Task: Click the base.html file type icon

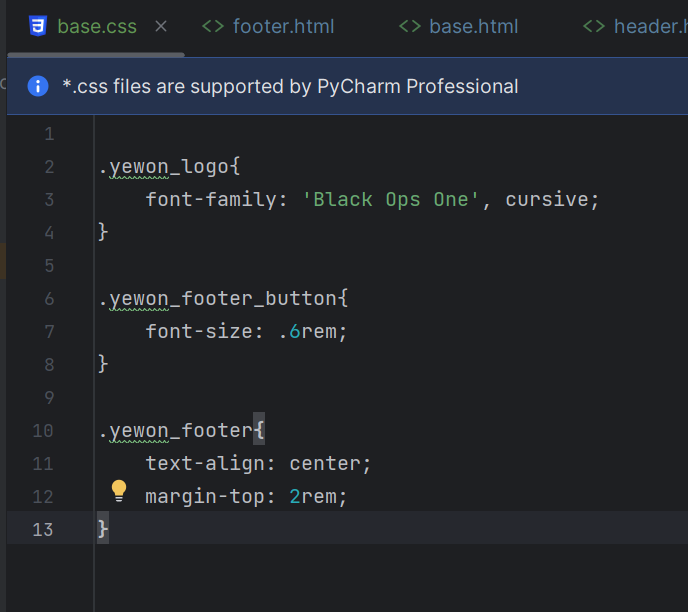Action: [410, 26]
